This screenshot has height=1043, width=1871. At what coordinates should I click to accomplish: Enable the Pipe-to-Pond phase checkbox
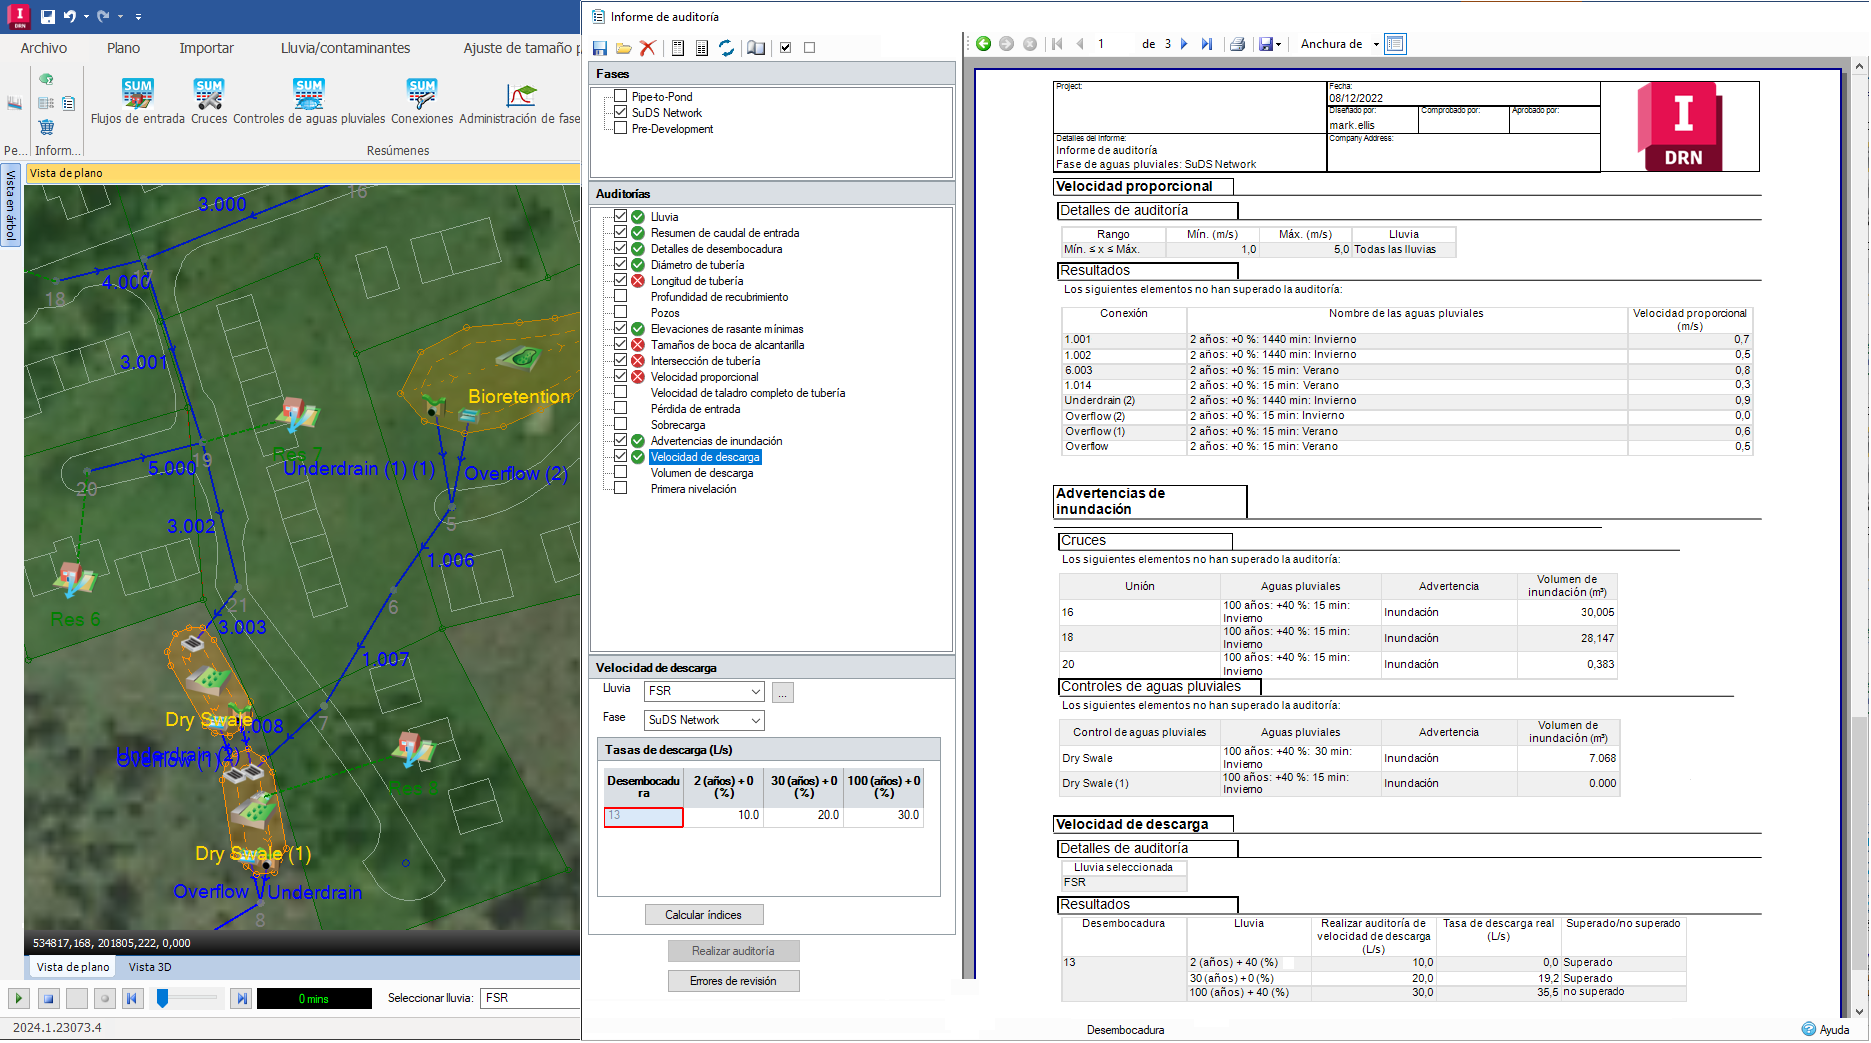tap(621, 97)
